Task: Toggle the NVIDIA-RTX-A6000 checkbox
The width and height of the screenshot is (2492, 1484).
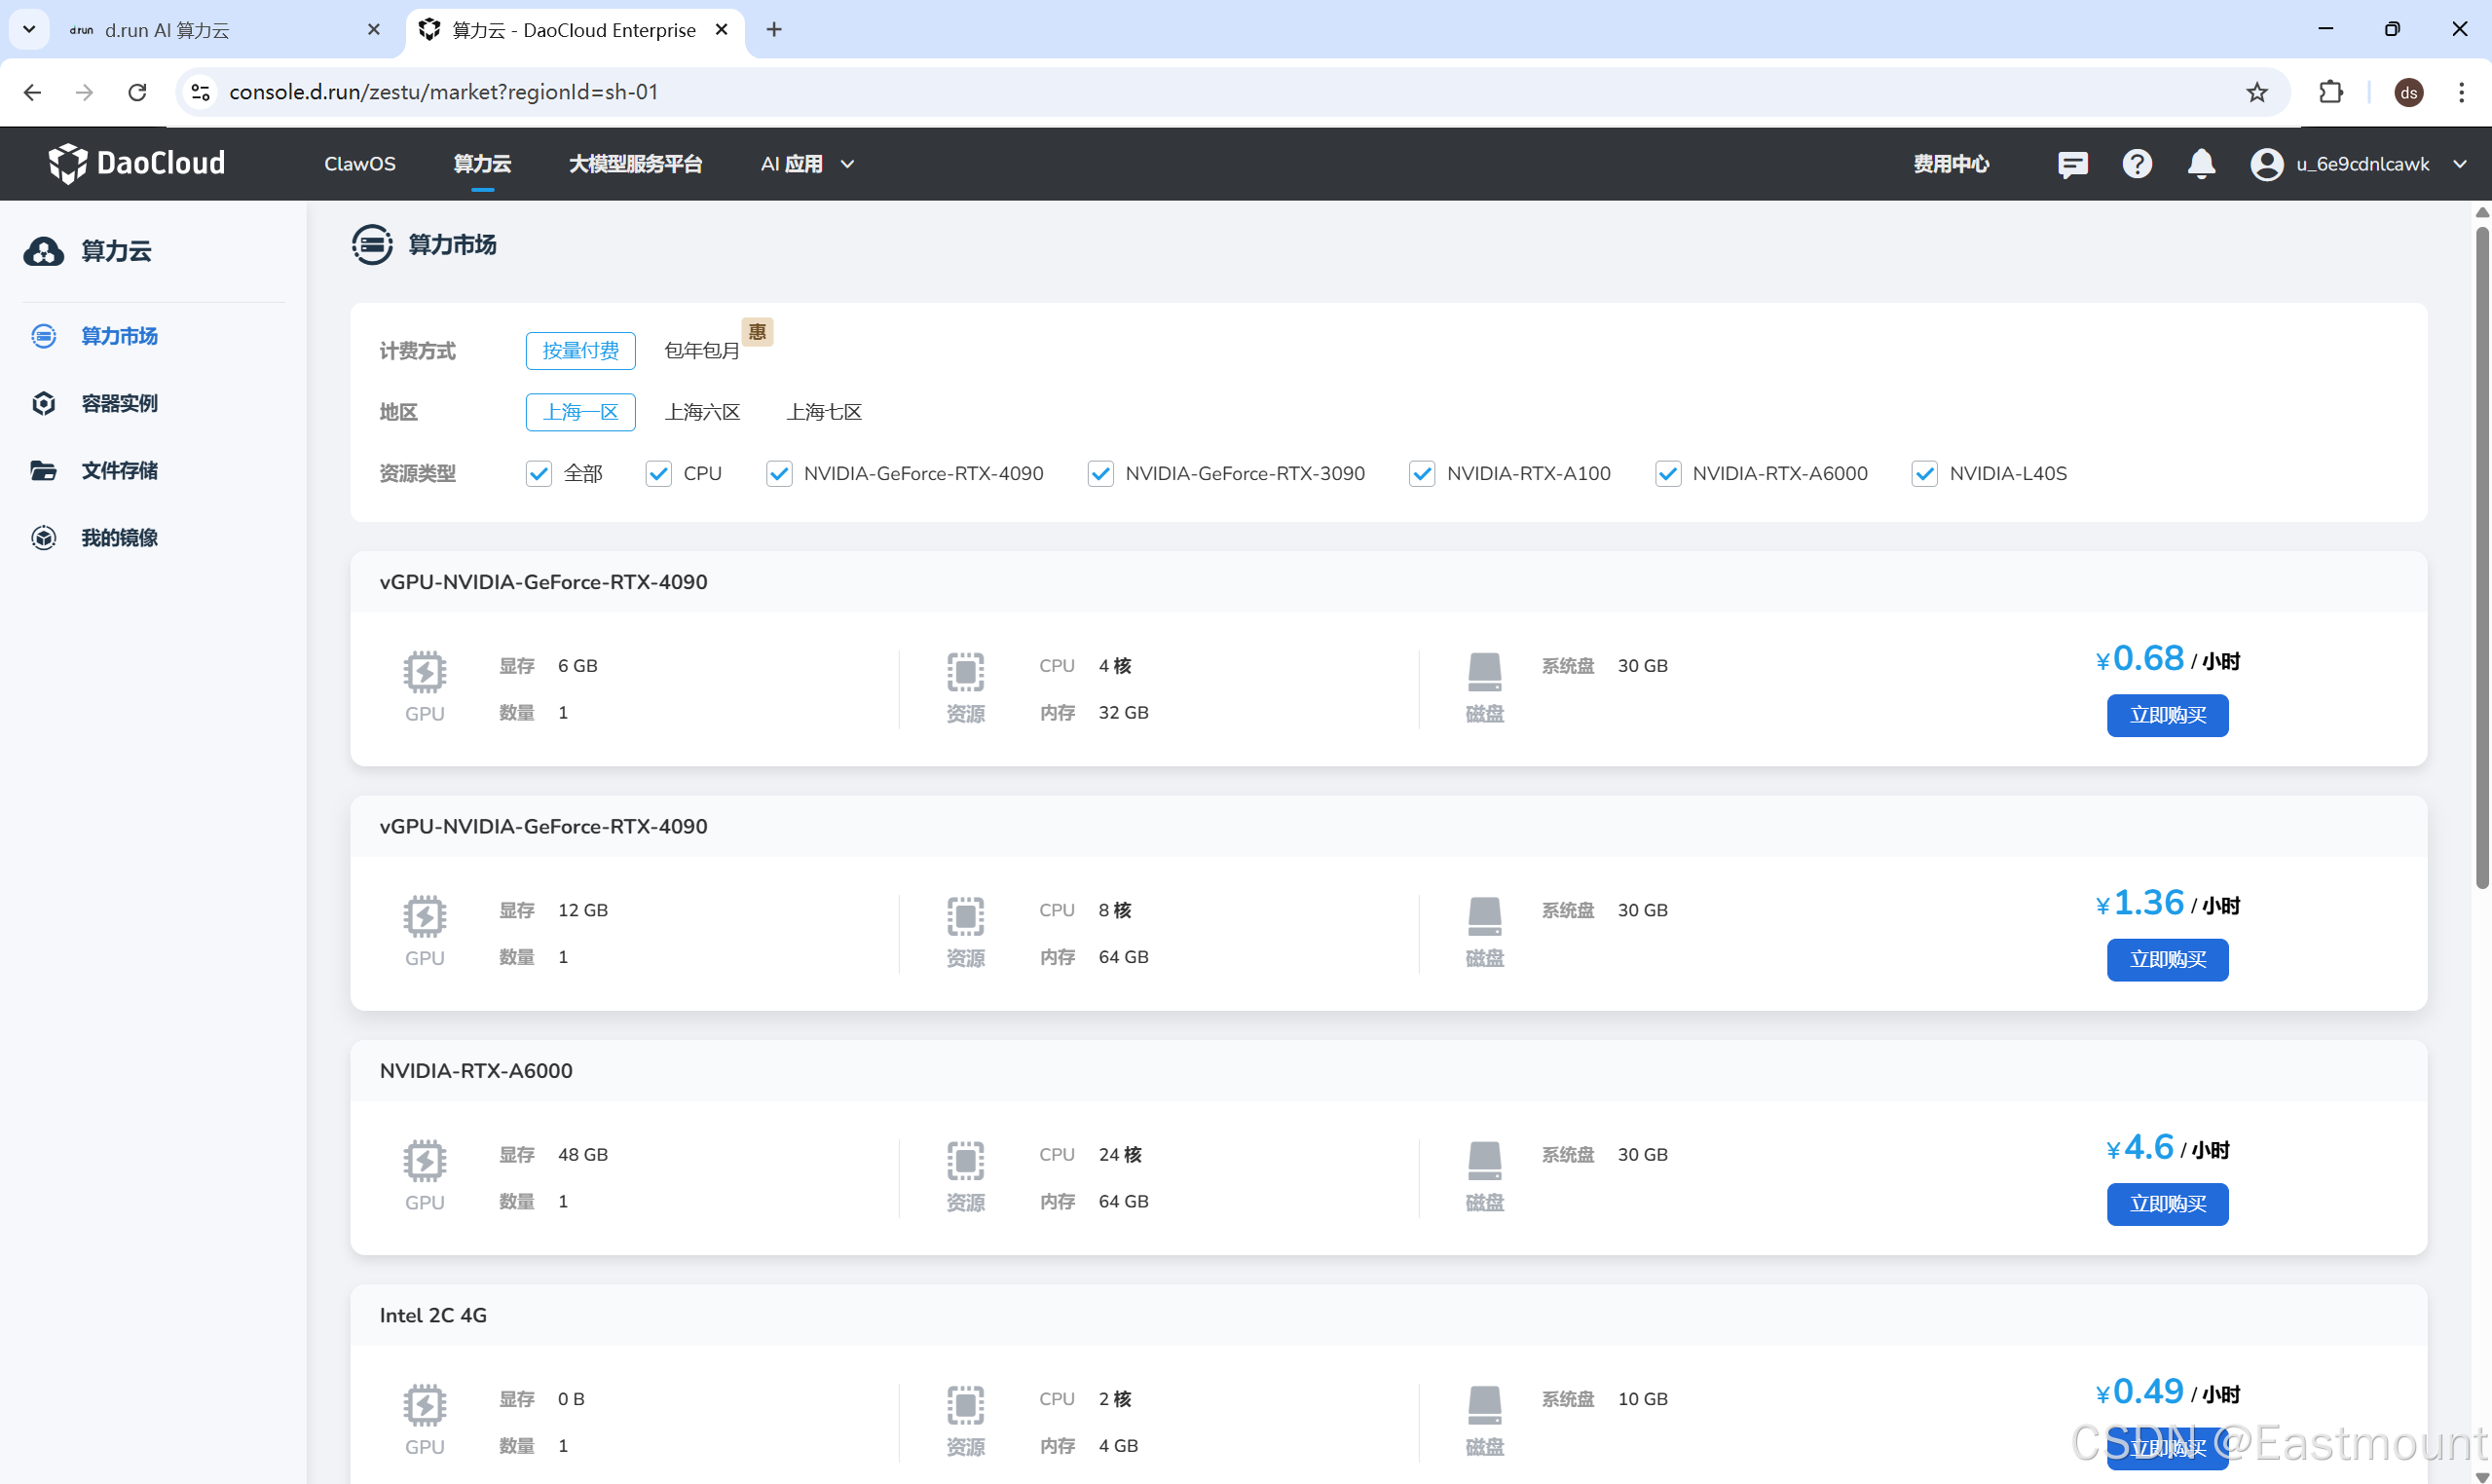Action: (x=1668, y=474)
